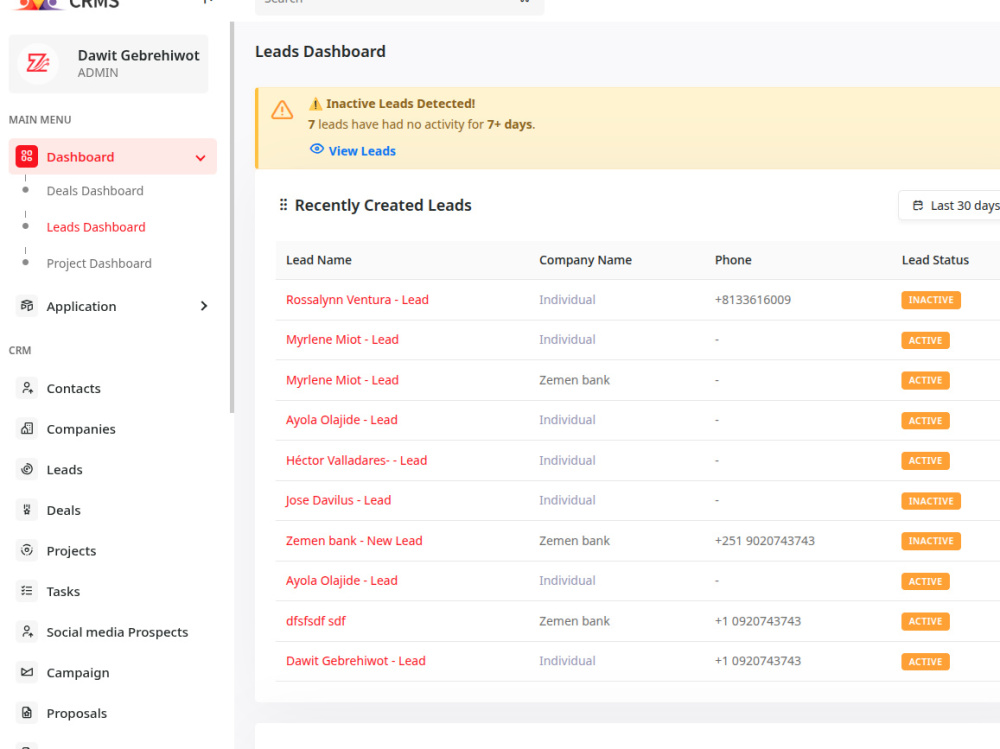Image resolution: width=1000 pixels, height=749 pixels.
Task: Click the Campaign envelope icon
Action: click(27, 672)
